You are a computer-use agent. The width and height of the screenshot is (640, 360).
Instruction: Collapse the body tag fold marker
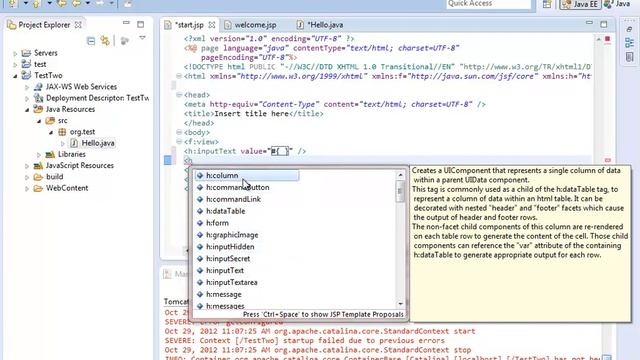tap(179, 132)
